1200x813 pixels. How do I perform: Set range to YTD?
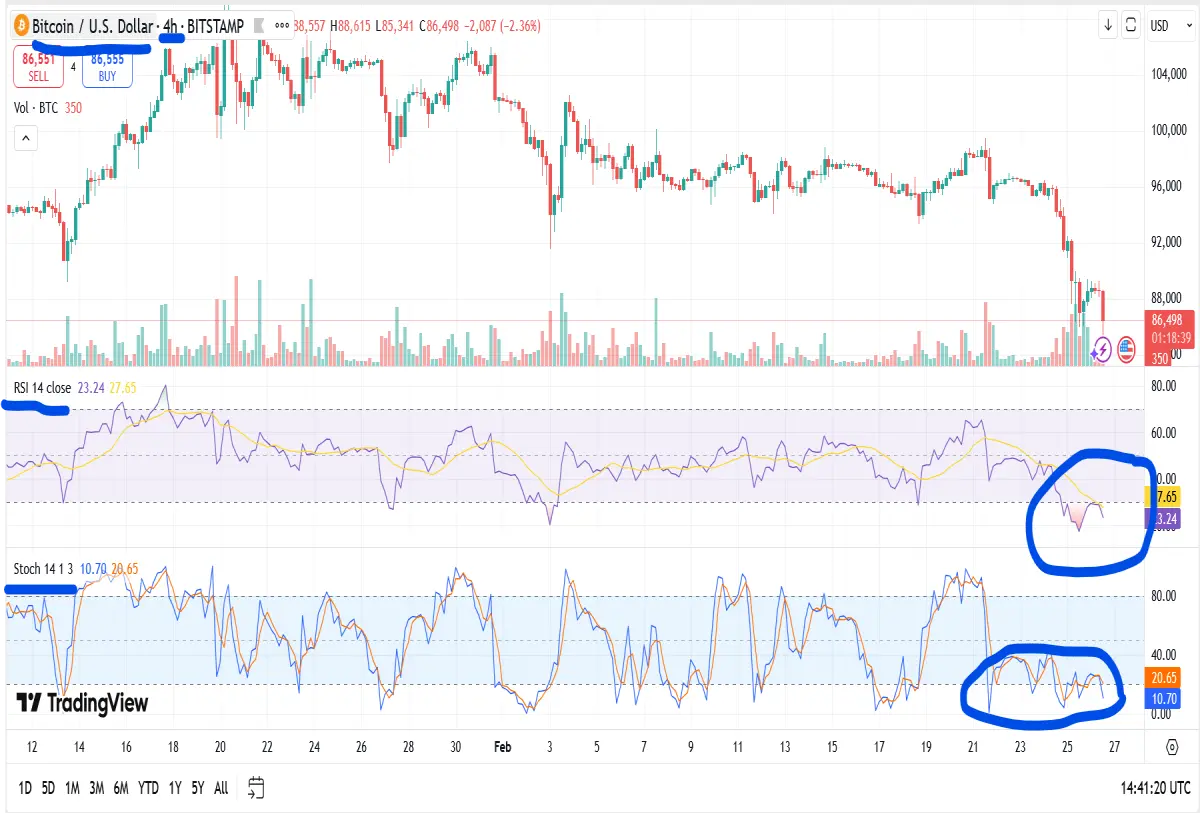[149, 788]
